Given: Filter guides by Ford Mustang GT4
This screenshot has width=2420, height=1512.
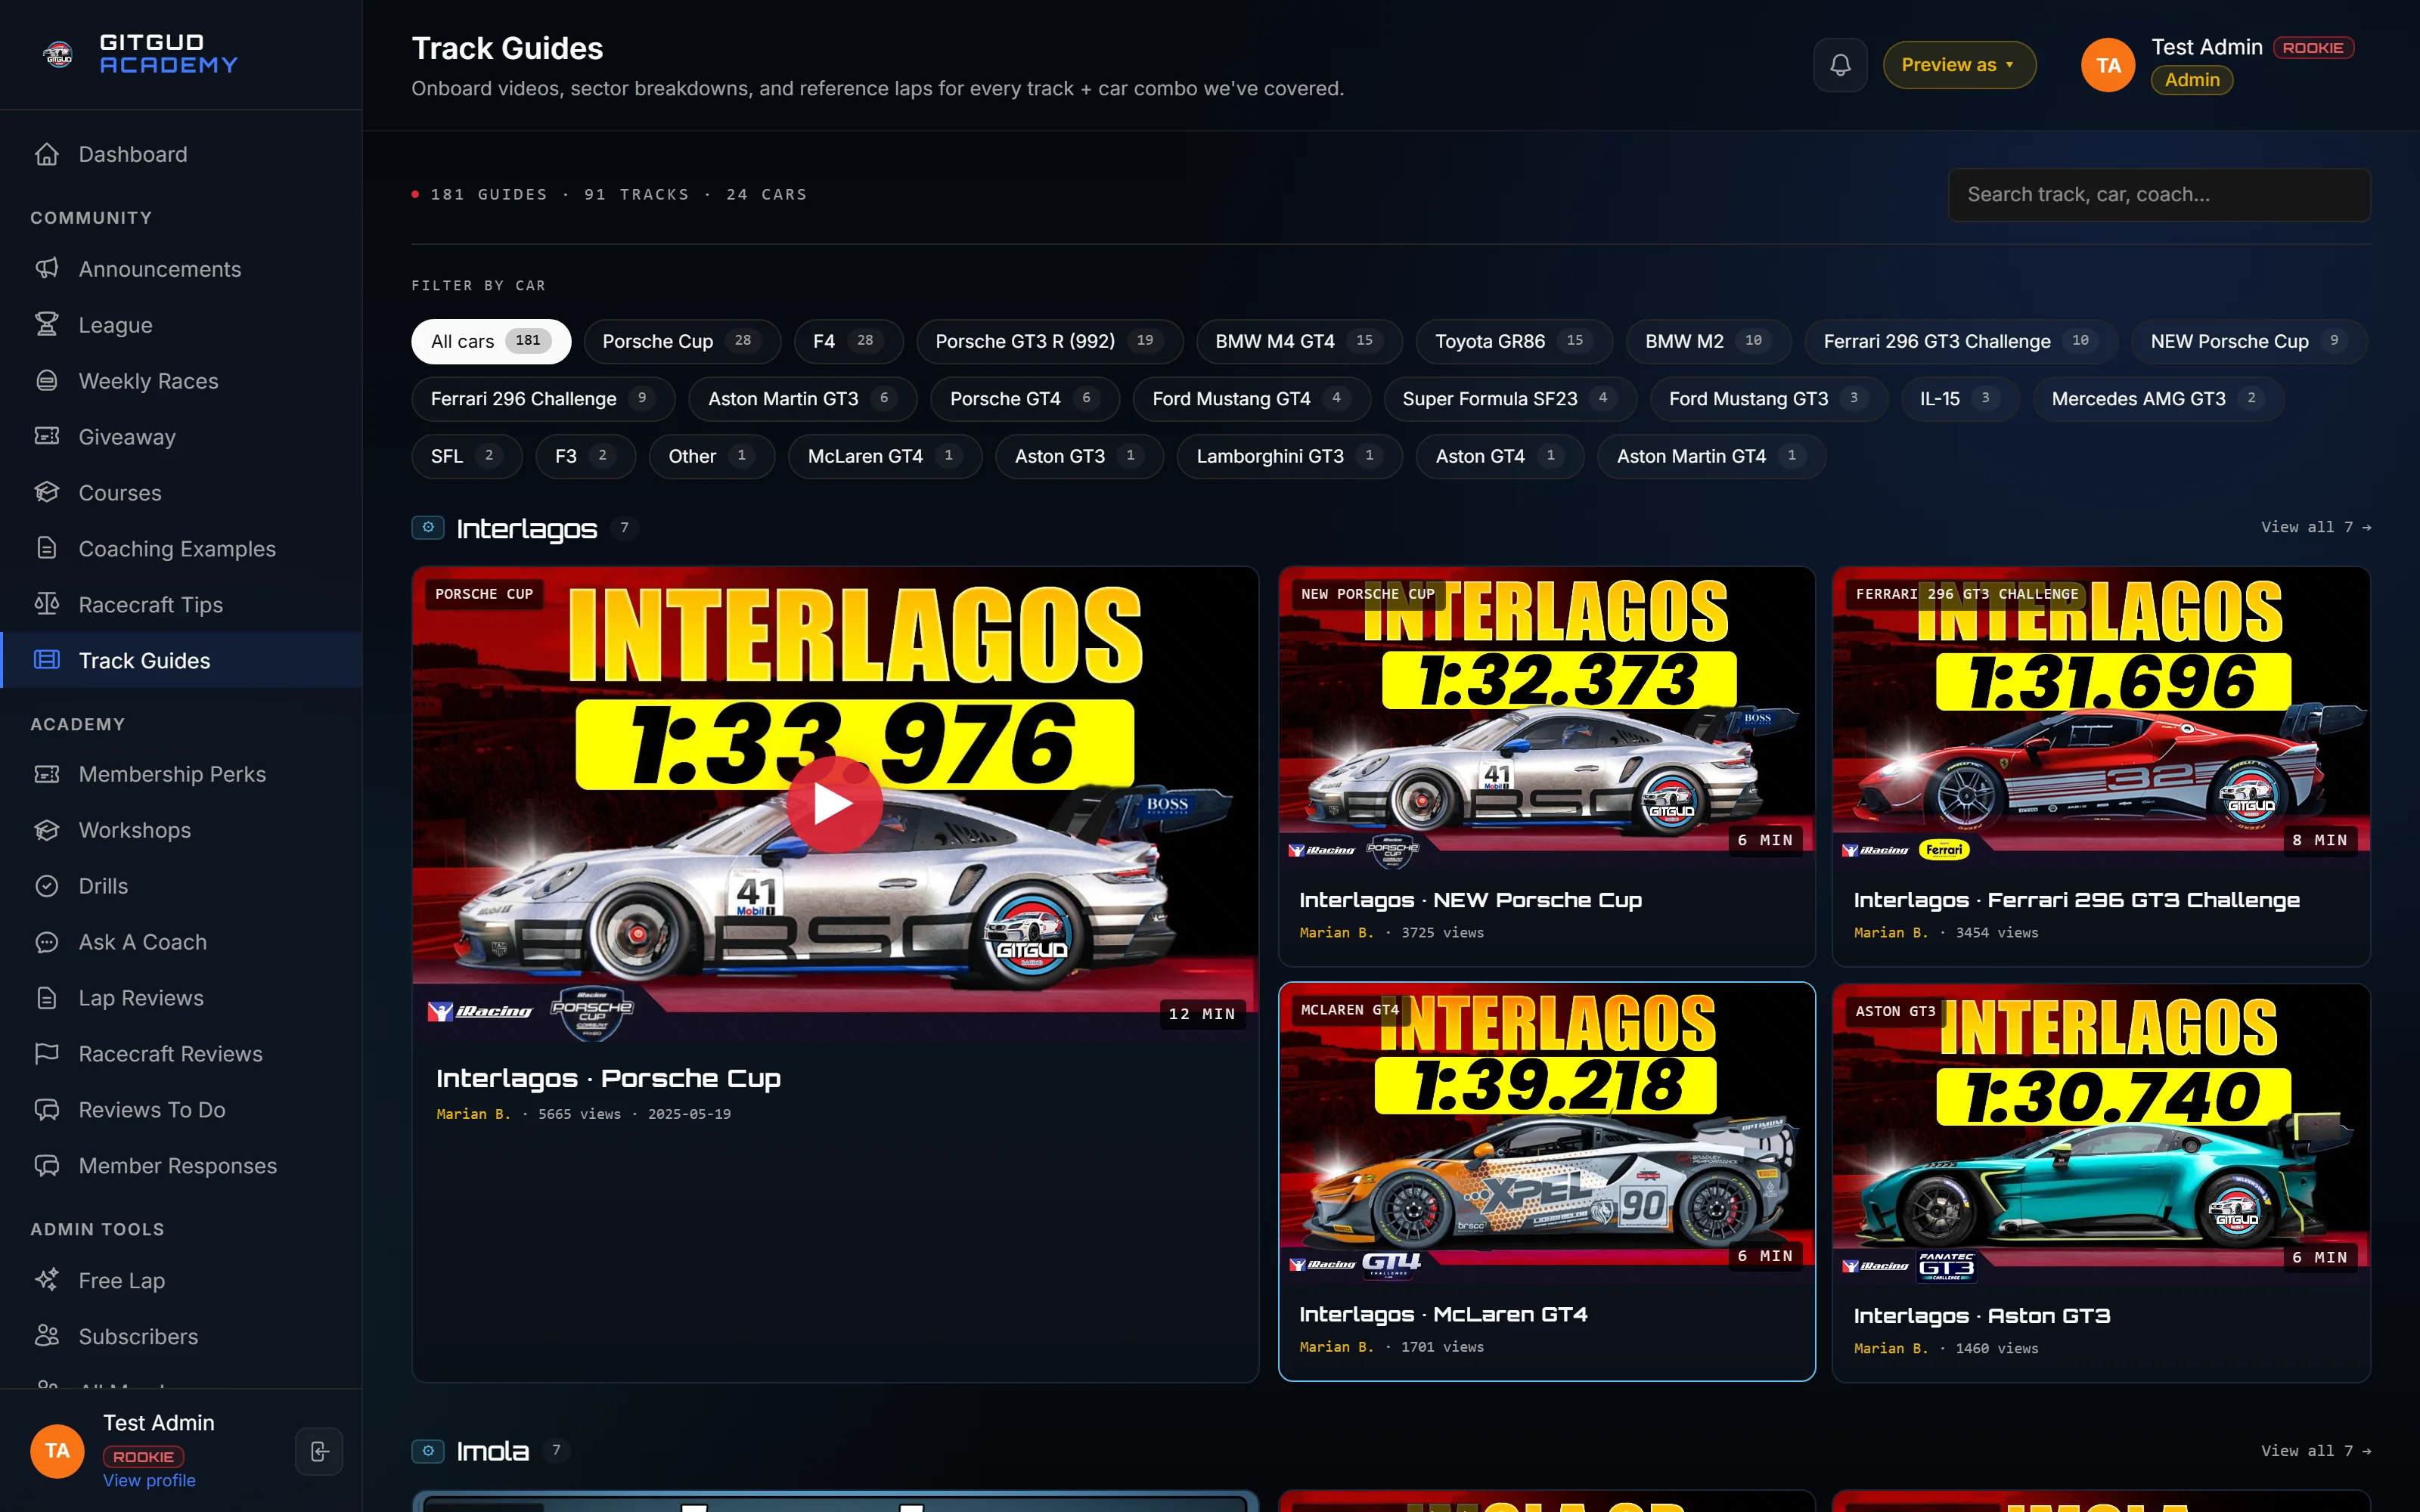Looking at the screenshot, I should pyautogui.click(x=1252, y=398).
